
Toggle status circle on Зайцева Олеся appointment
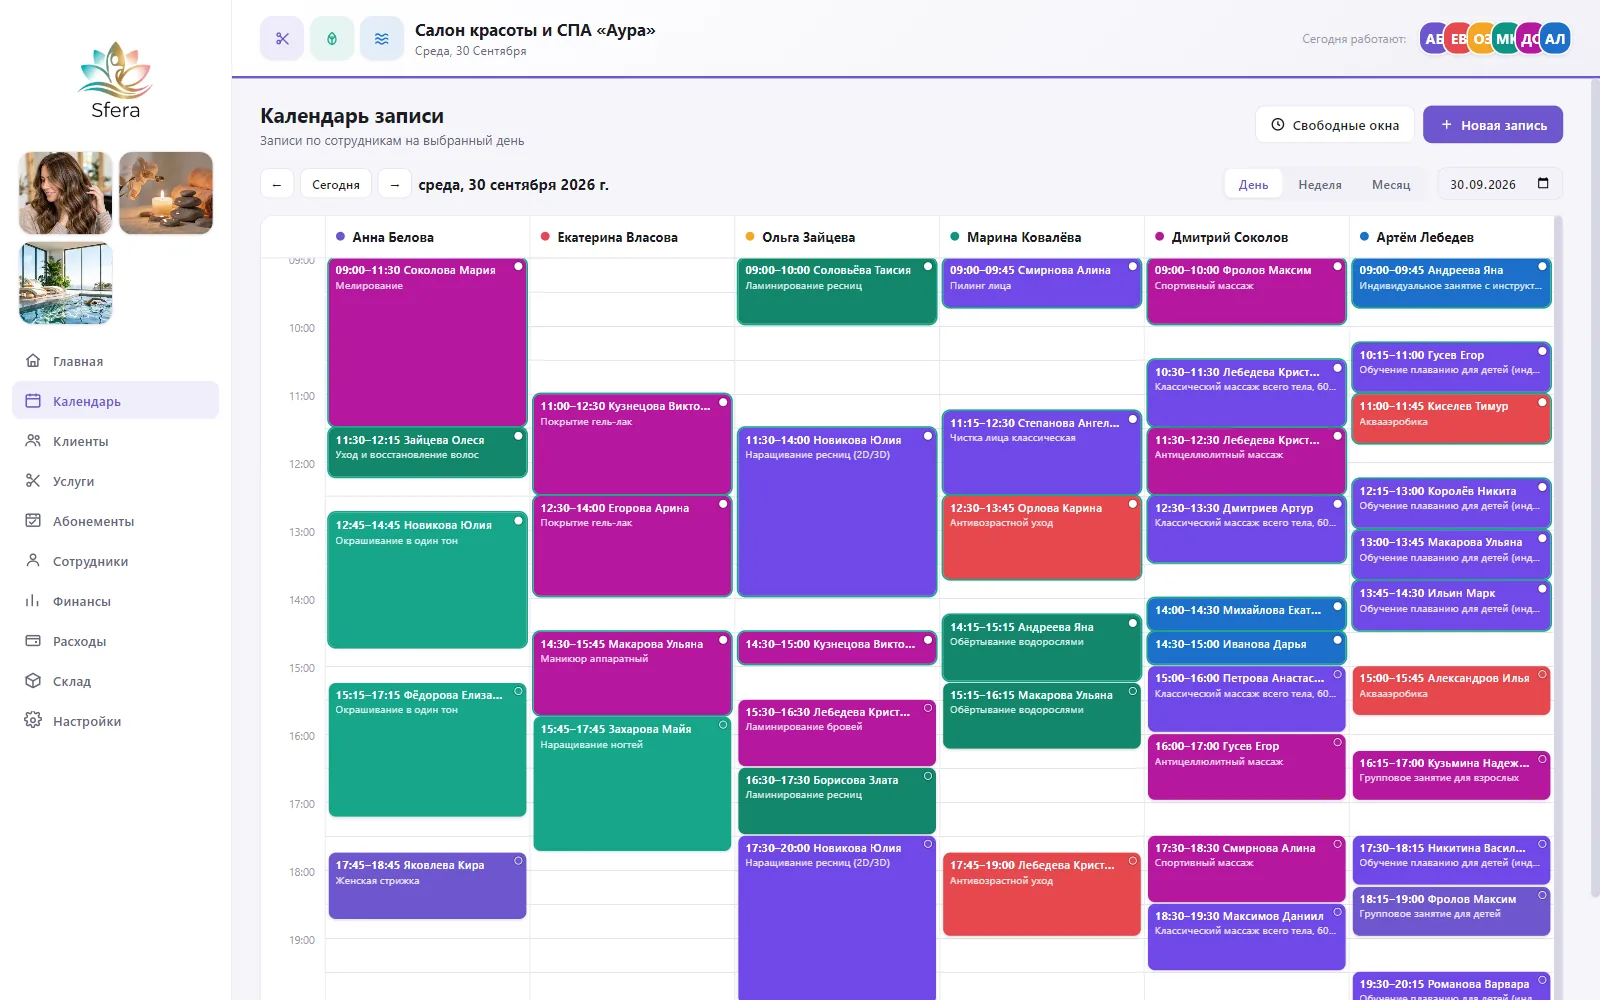[518, 436]
